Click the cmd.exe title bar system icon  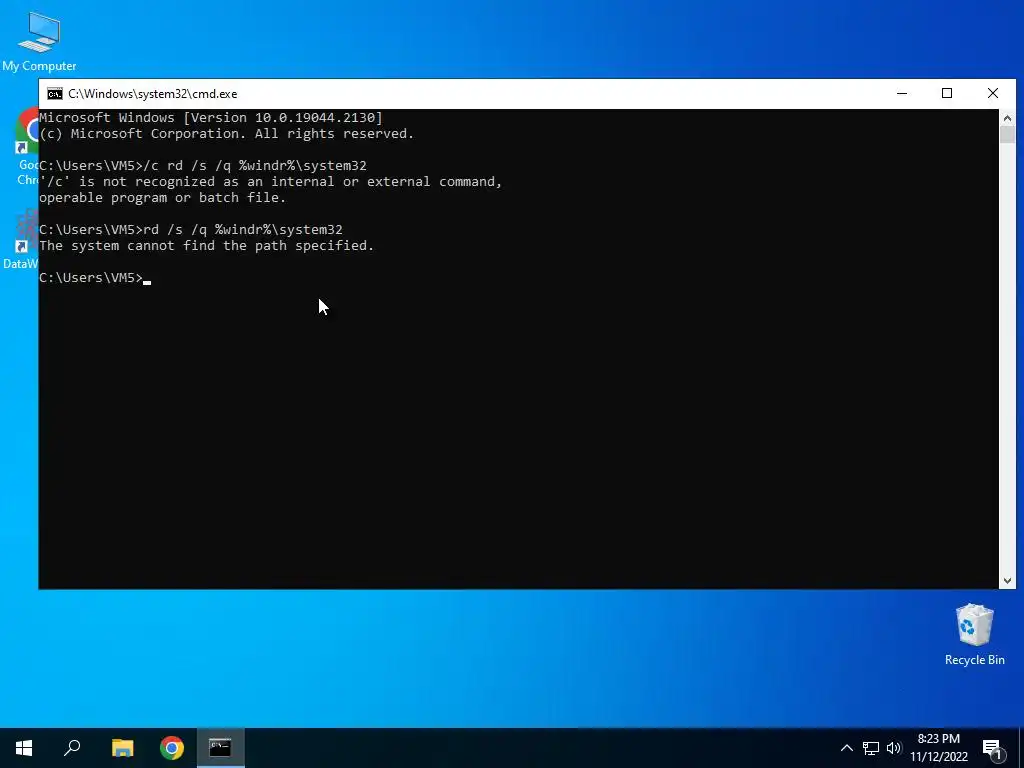coord(55,93)
